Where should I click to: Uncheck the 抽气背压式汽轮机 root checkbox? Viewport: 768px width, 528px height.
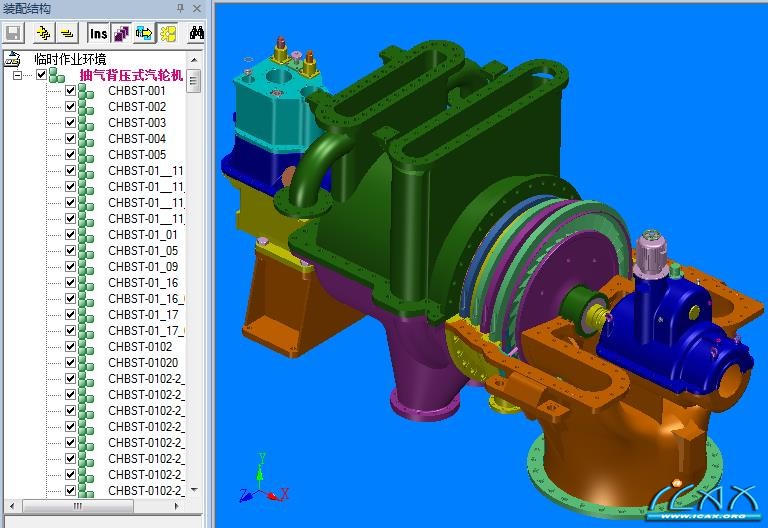(x=42, y=74)
